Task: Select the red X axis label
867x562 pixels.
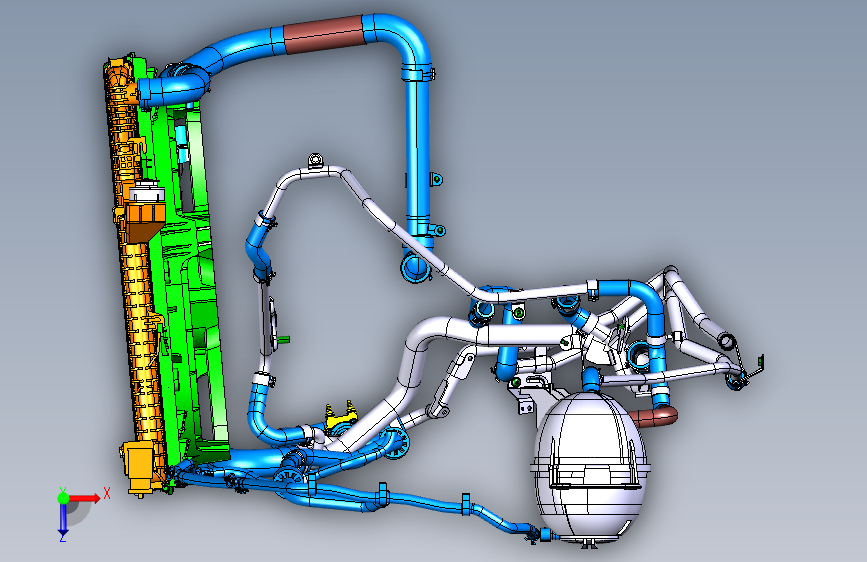Action: (107, 494)
